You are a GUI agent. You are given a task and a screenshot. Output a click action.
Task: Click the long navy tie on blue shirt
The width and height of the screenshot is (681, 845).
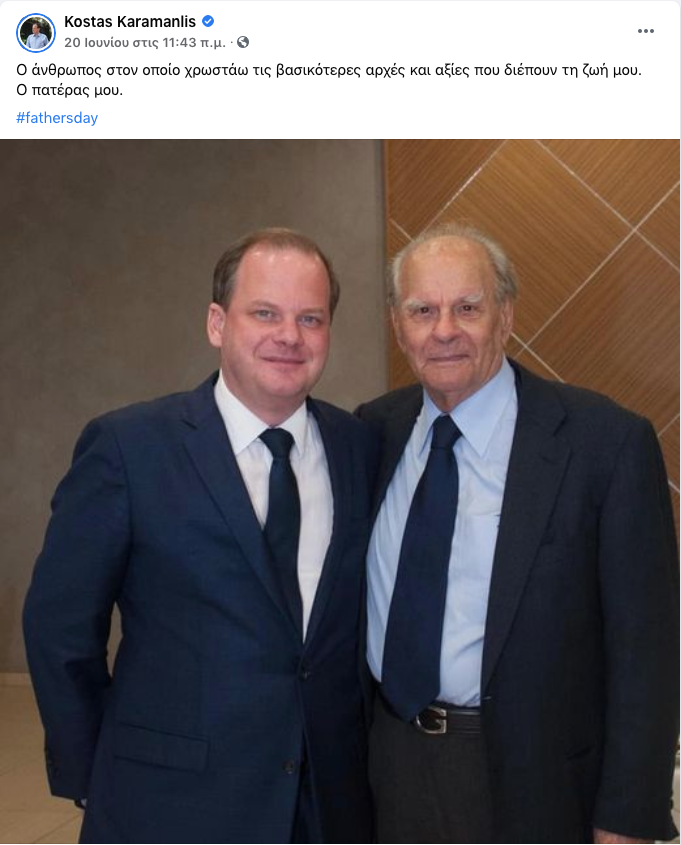point(423,566)
